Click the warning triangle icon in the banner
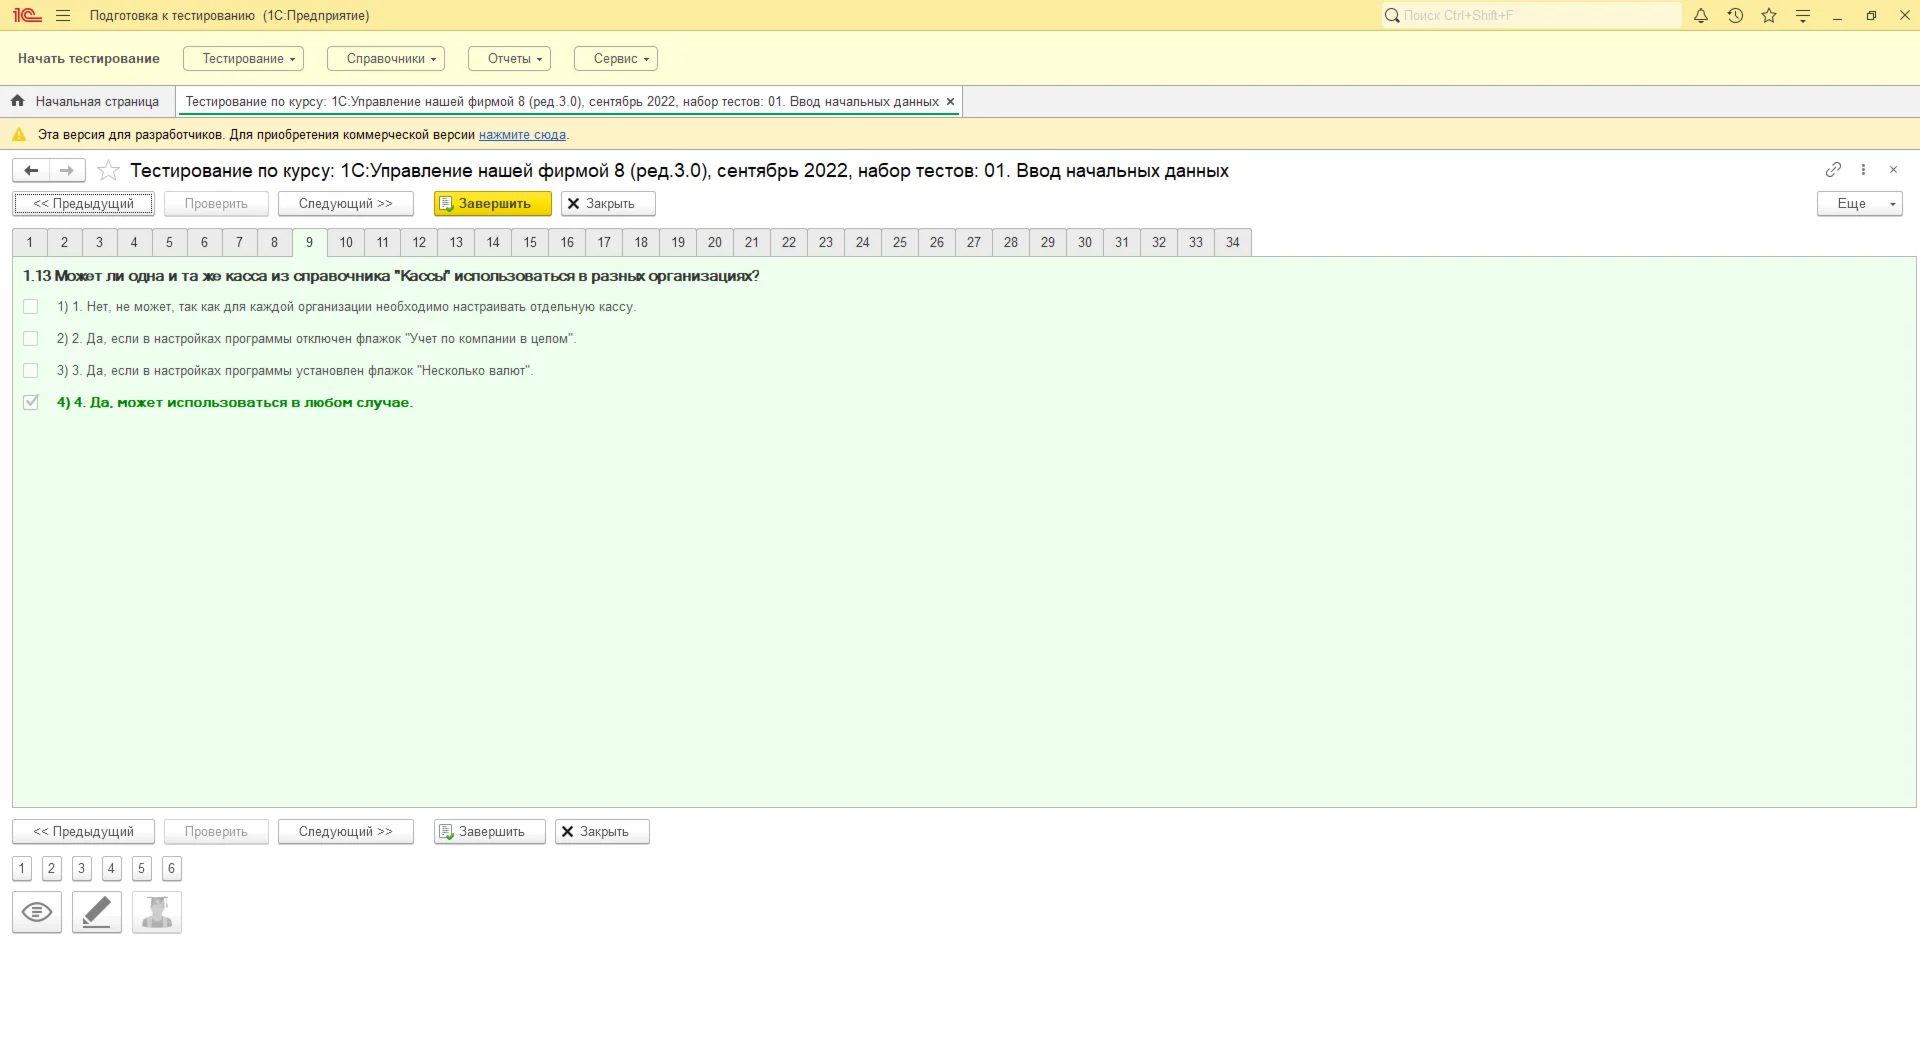 point(19,135)
